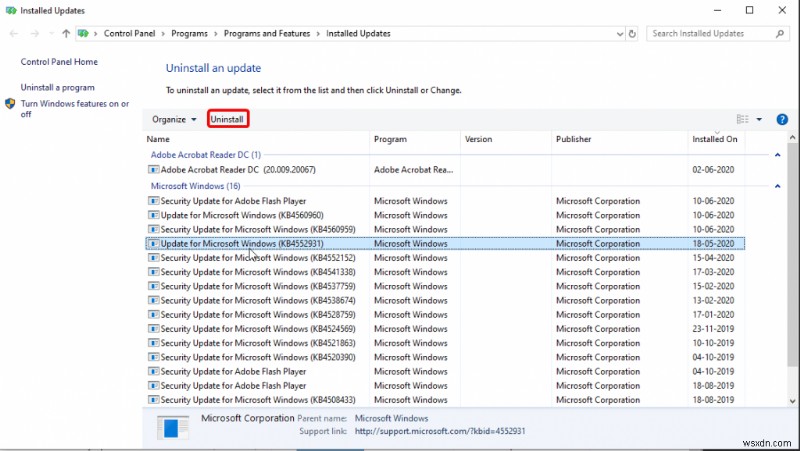Click the icon of the KB4538674 update

153,300
